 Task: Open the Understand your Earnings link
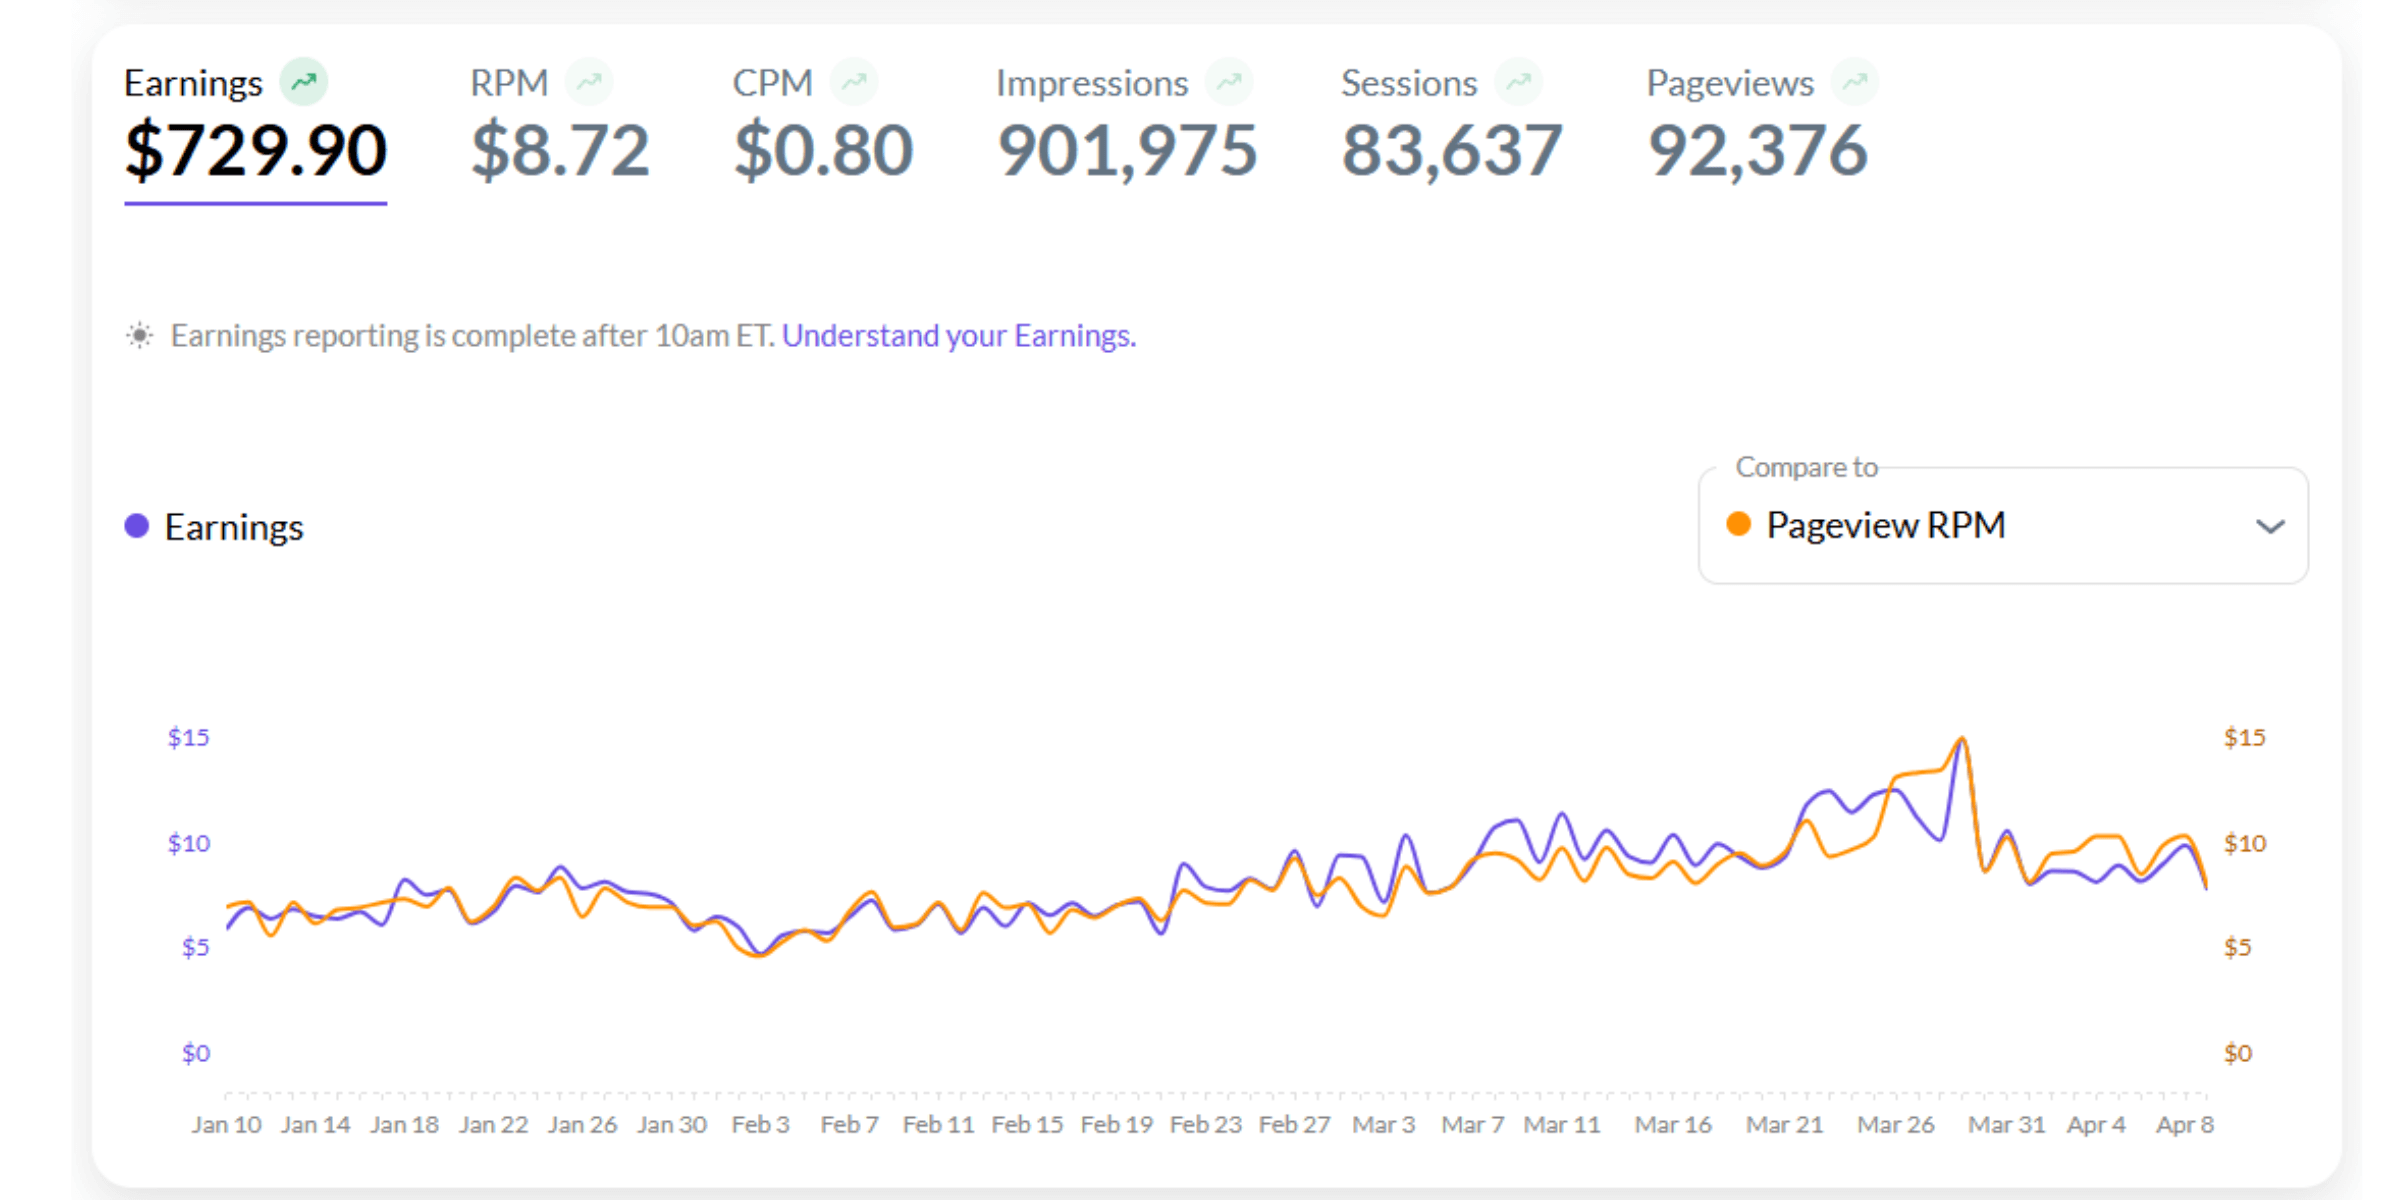point(958,336)
